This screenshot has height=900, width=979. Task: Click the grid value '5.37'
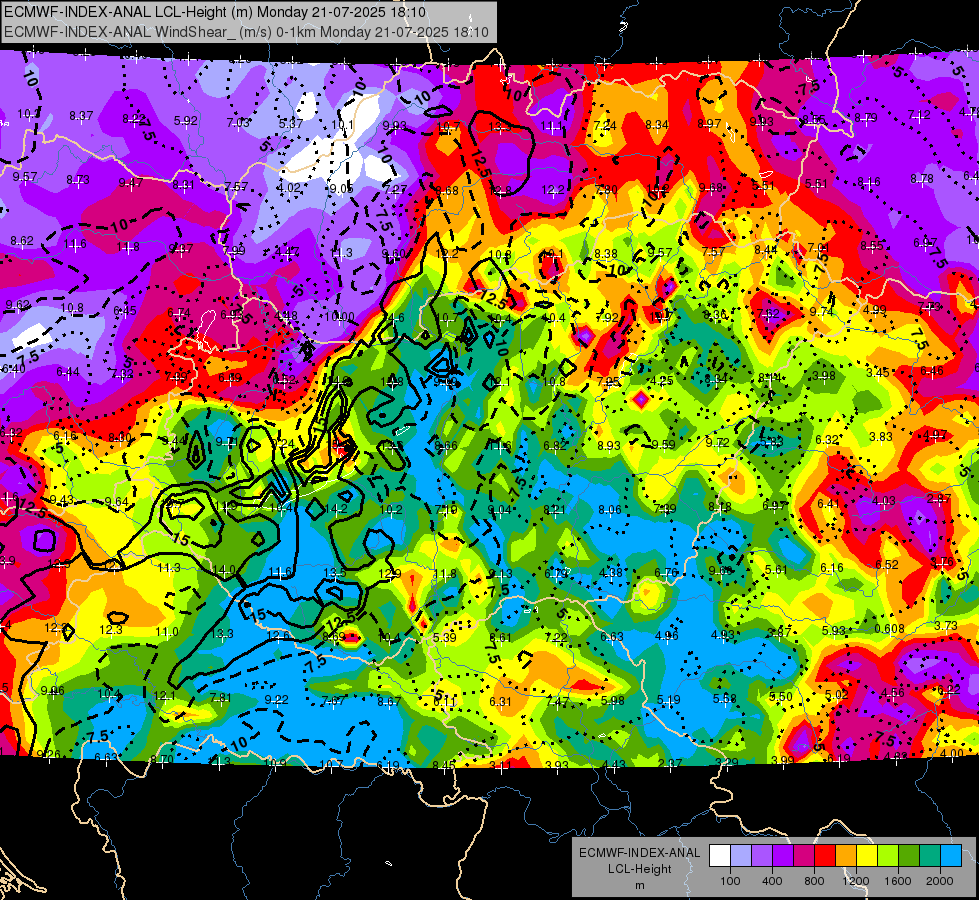pos(291,124)
